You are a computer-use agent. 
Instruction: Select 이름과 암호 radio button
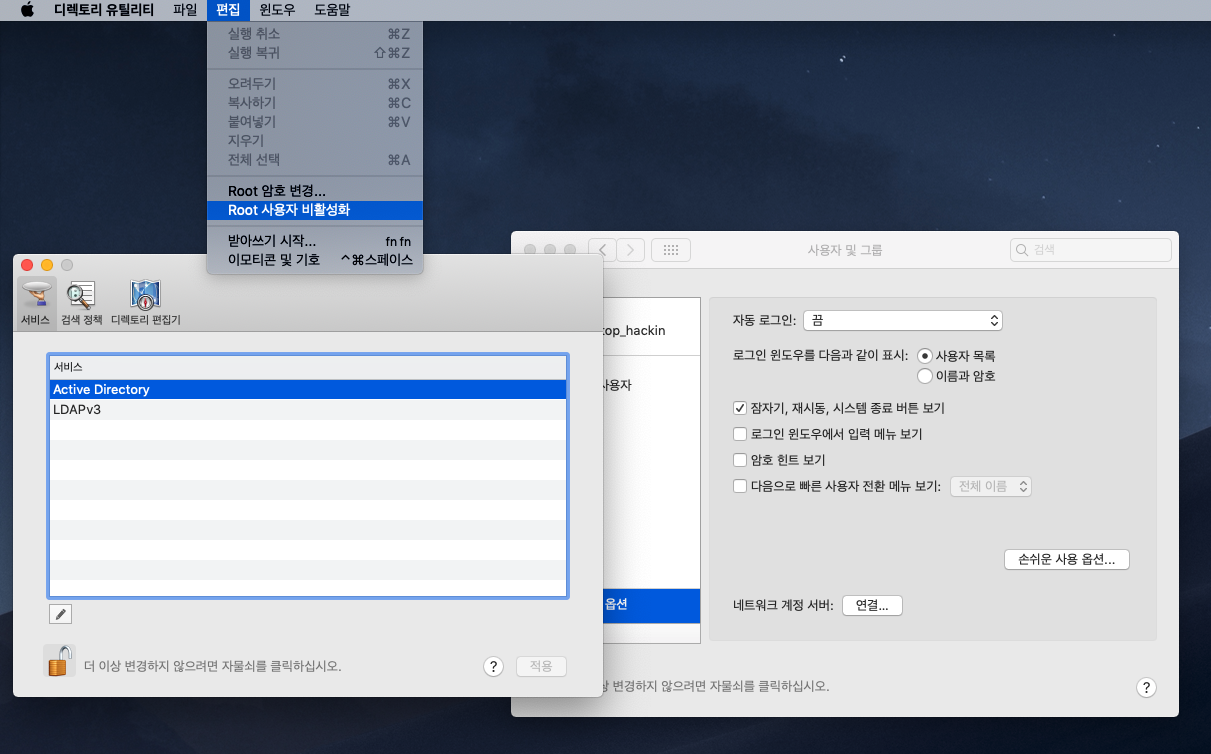click(925, 377)
